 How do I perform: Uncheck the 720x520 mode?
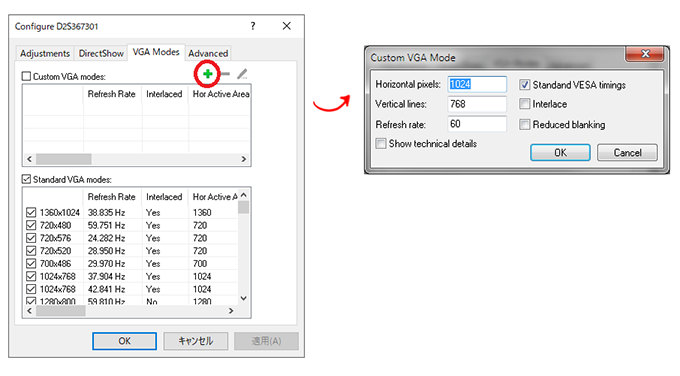(x=31, y=251)
